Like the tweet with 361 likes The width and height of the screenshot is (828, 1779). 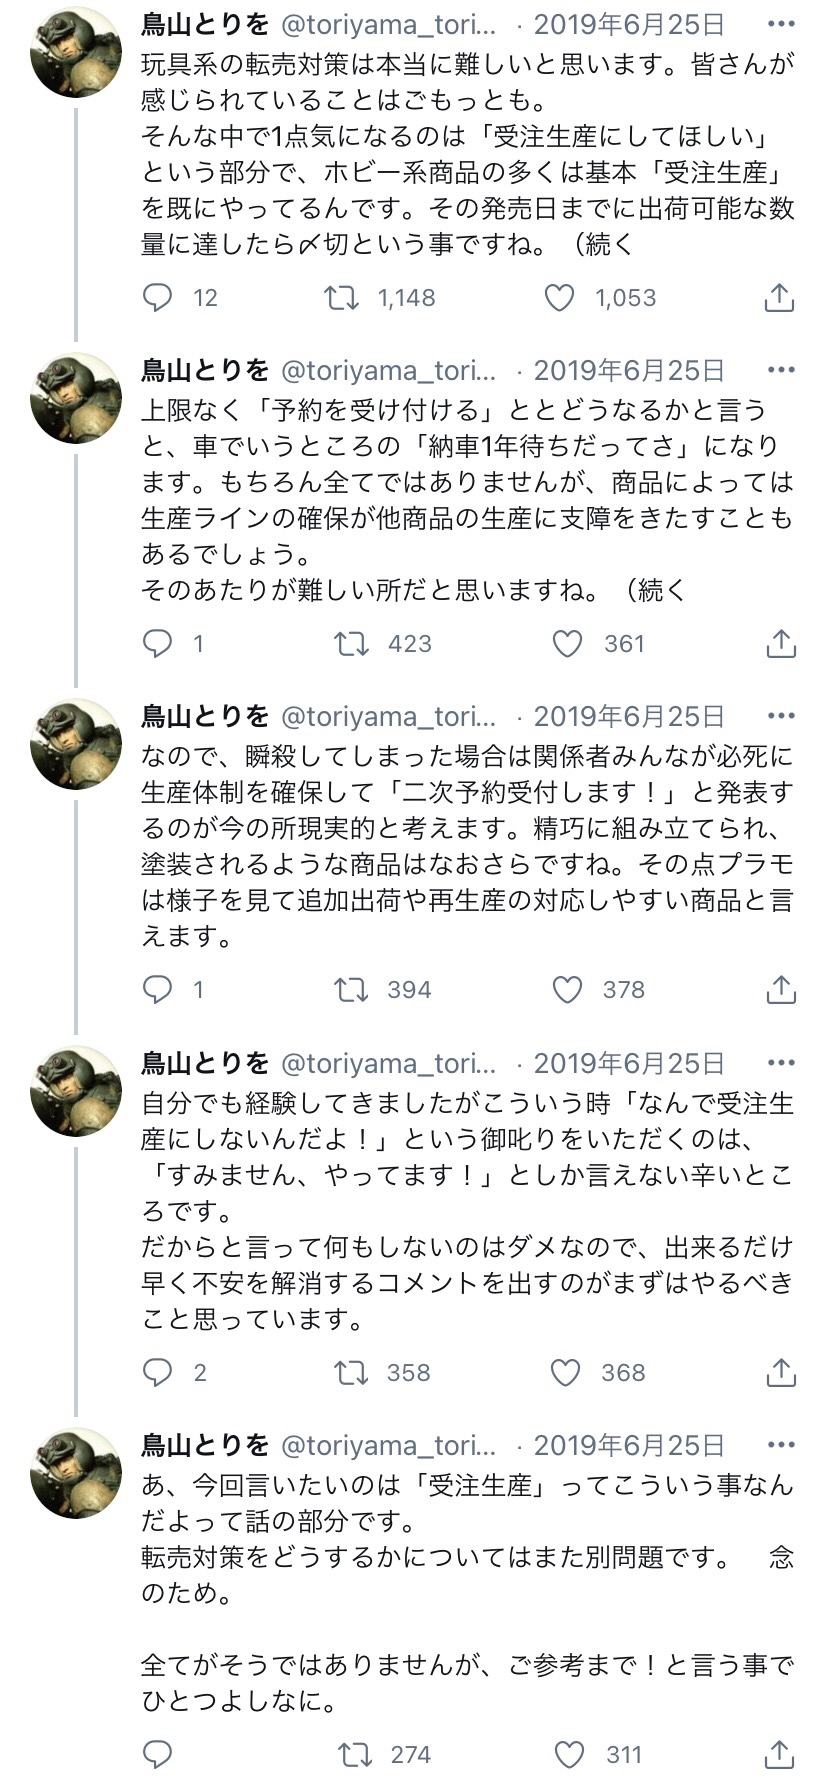point(567,643)
